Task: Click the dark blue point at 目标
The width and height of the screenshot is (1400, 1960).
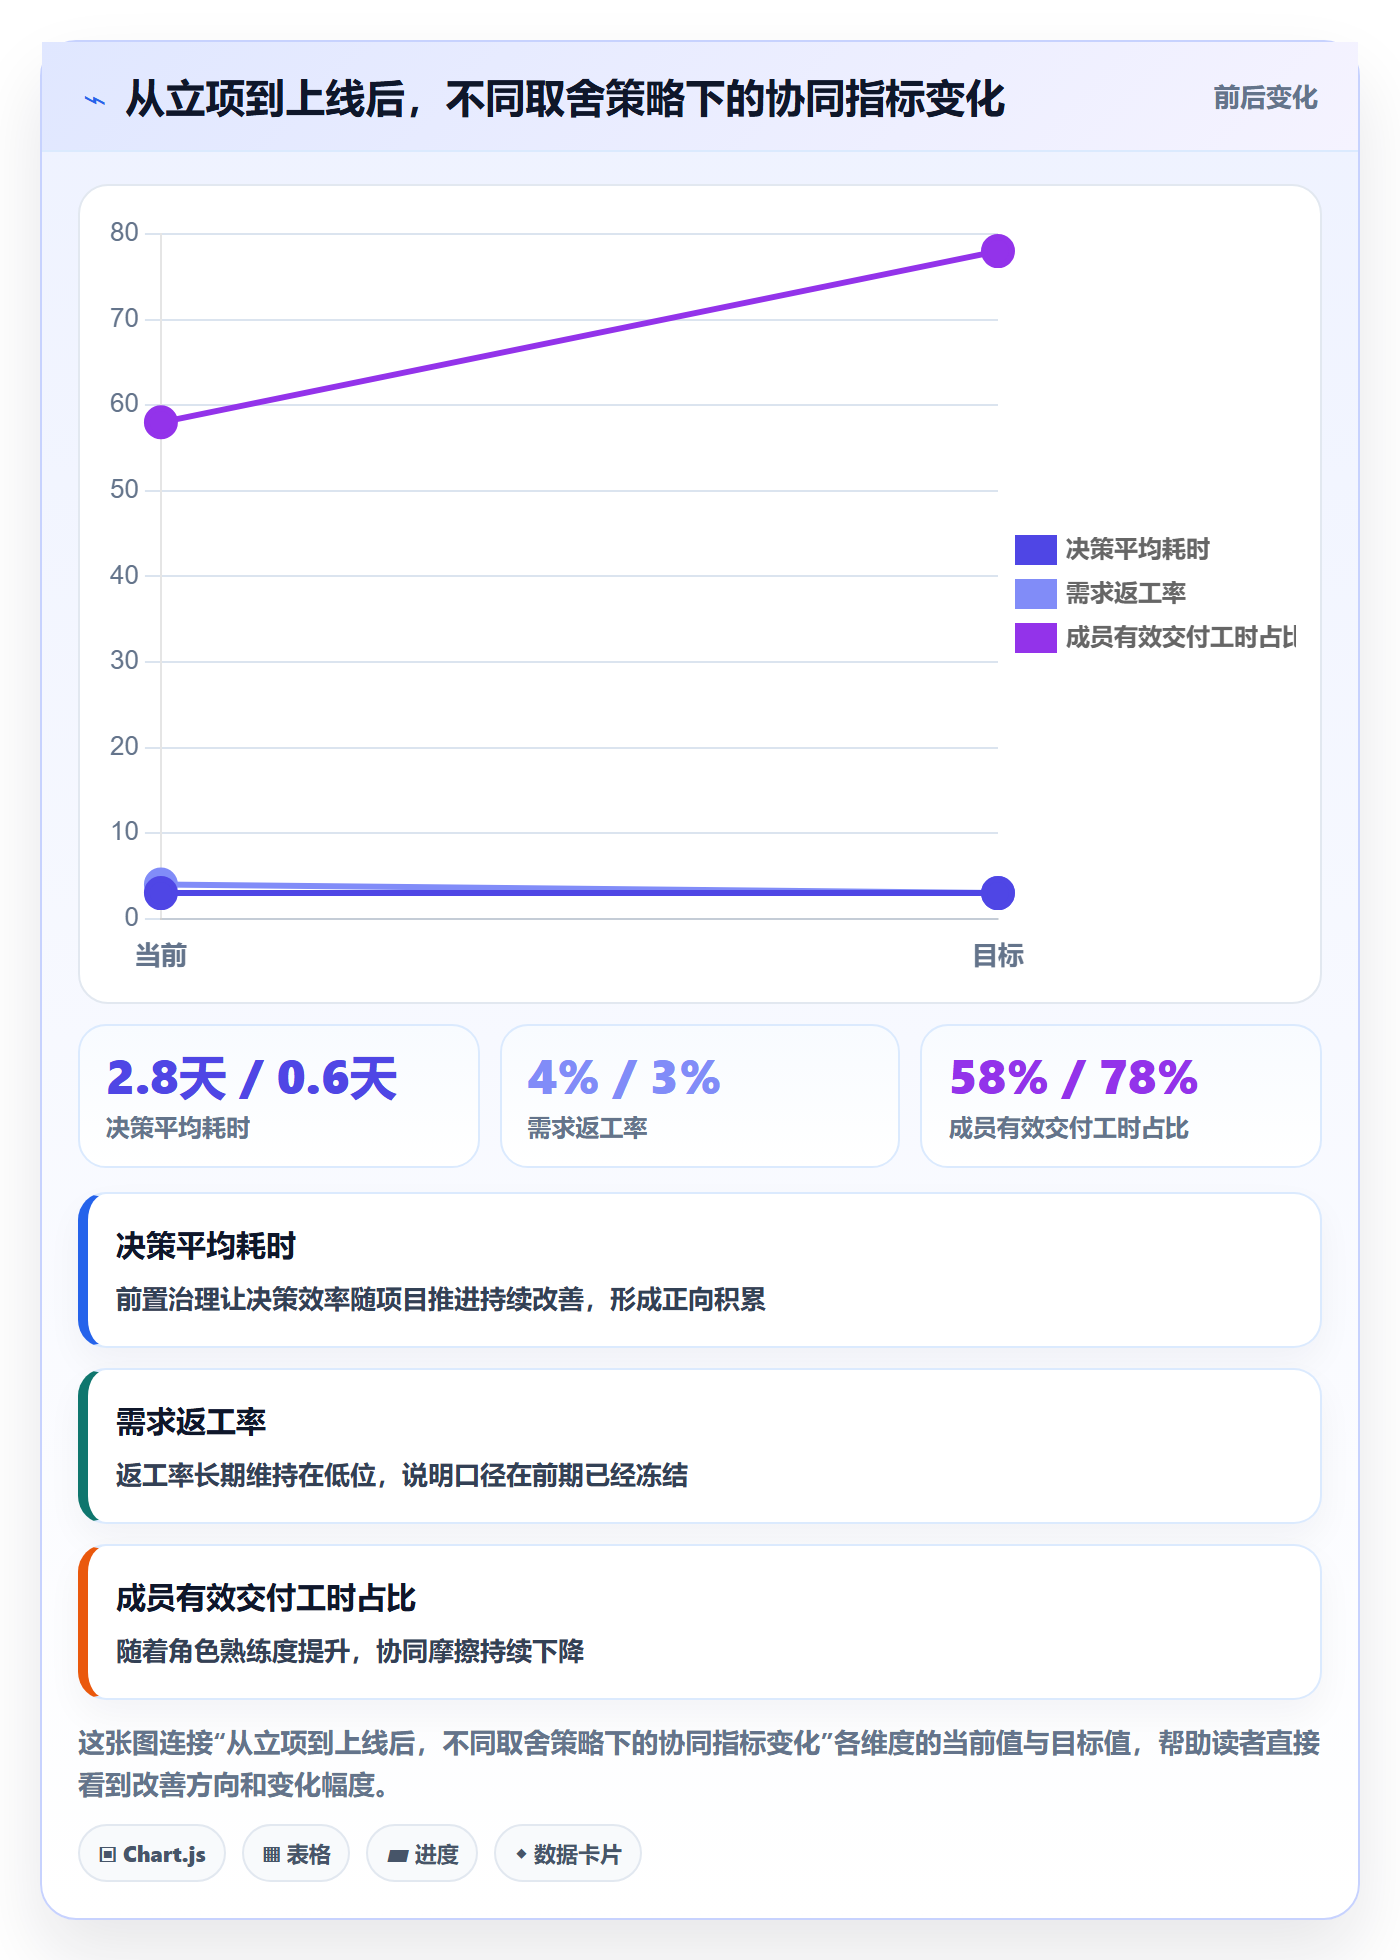Action: (997, 893)
